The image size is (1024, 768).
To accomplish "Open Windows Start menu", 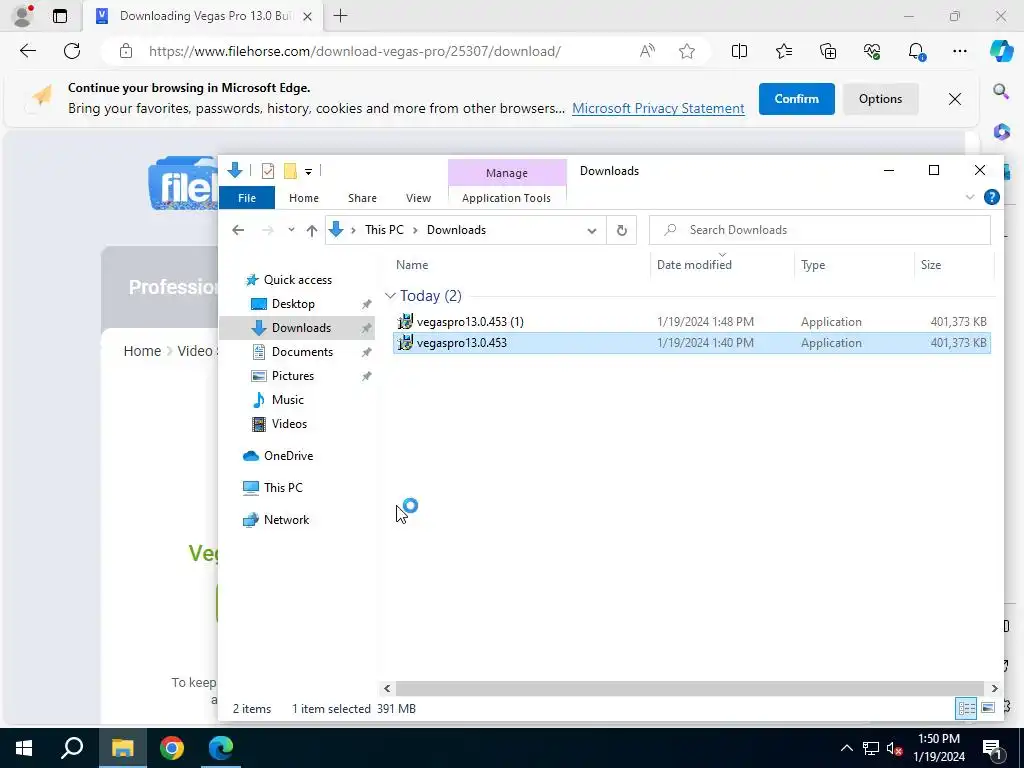I will (x=24, y=748).
